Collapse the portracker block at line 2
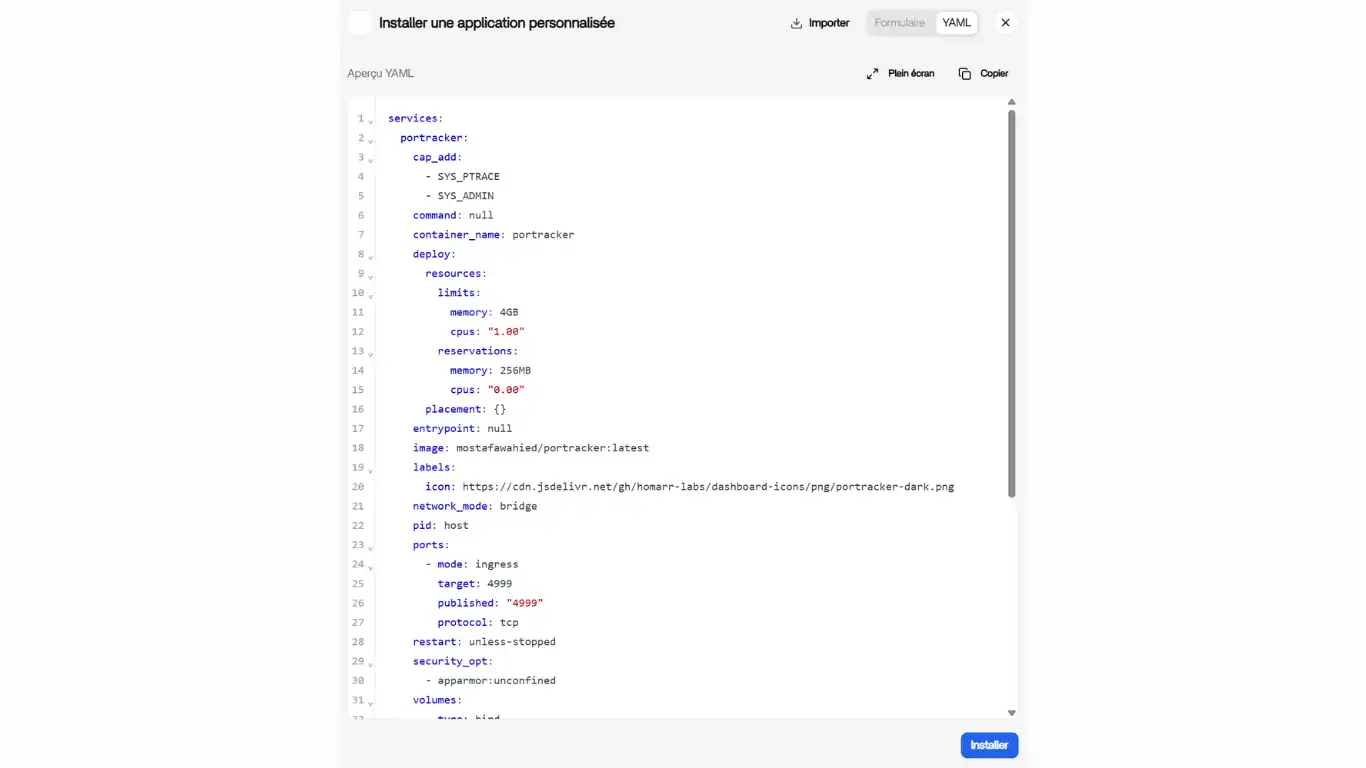 click(x=371, y=141)
